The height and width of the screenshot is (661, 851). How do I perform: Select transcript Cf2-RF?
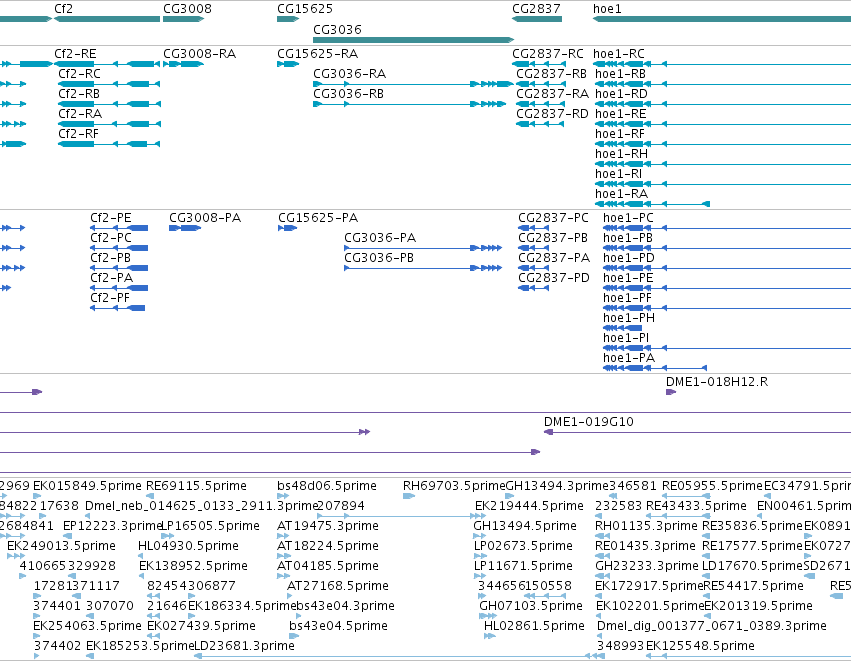[x=79, y=134]
